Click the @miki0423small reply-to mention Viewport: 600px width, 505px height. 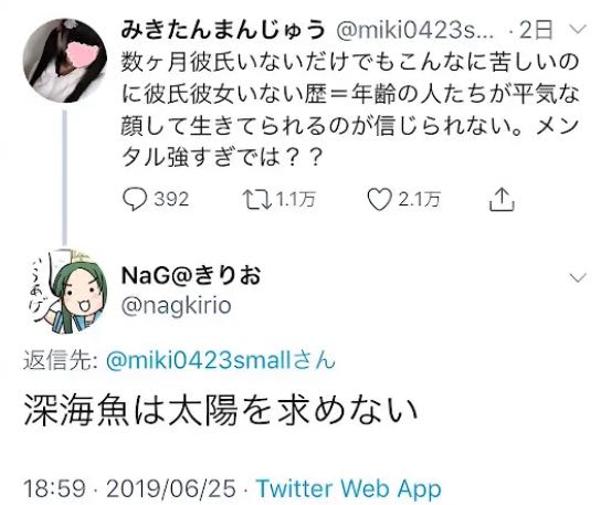click(x=220, y=360)
